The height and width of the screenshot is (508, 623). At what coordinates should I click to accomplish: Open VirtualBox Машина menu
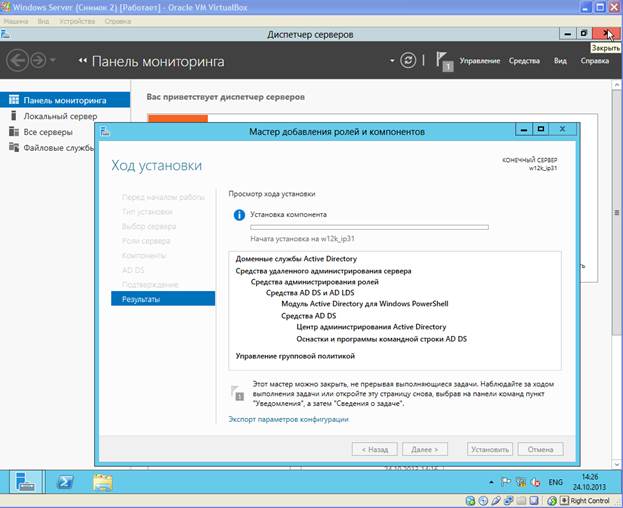[x=16, y=21]
